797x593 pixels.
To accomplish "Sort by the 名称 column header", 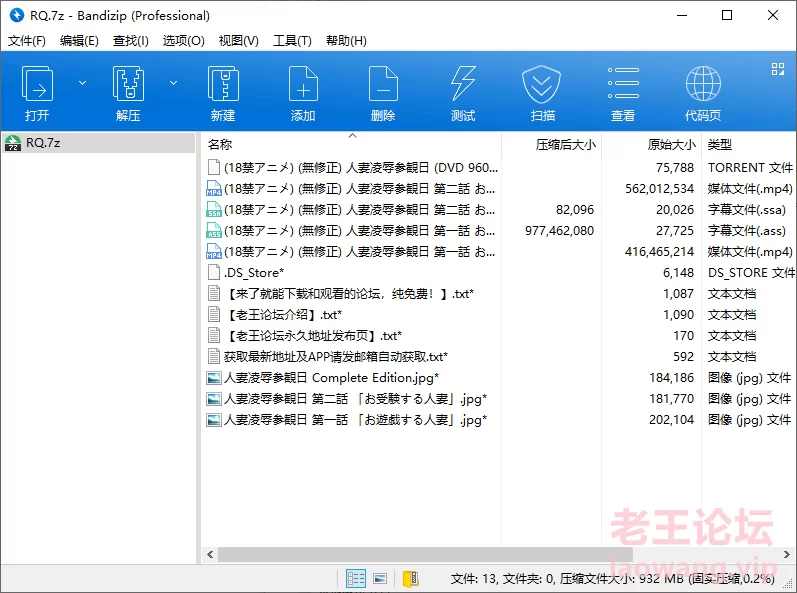I will 220,145.
